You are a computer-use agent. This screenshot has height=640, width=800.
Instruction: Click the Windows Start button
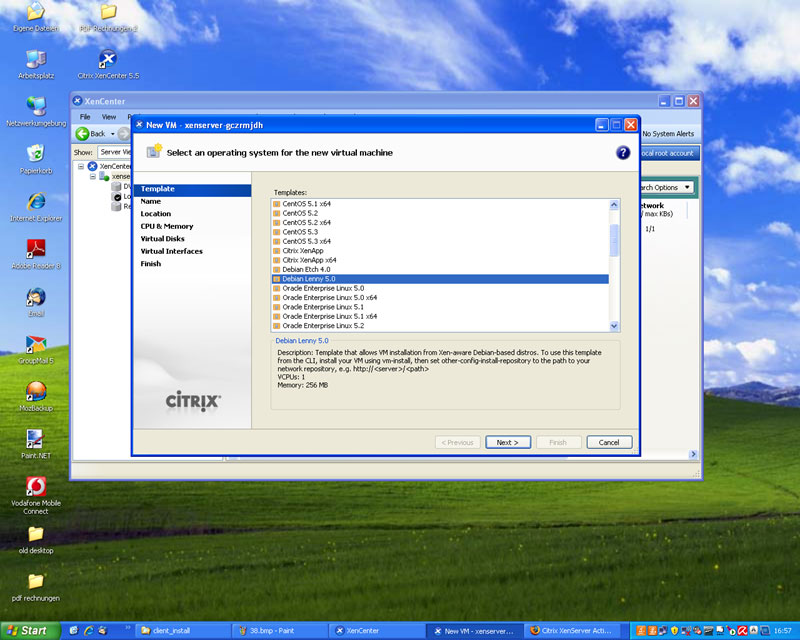point(29,631)
